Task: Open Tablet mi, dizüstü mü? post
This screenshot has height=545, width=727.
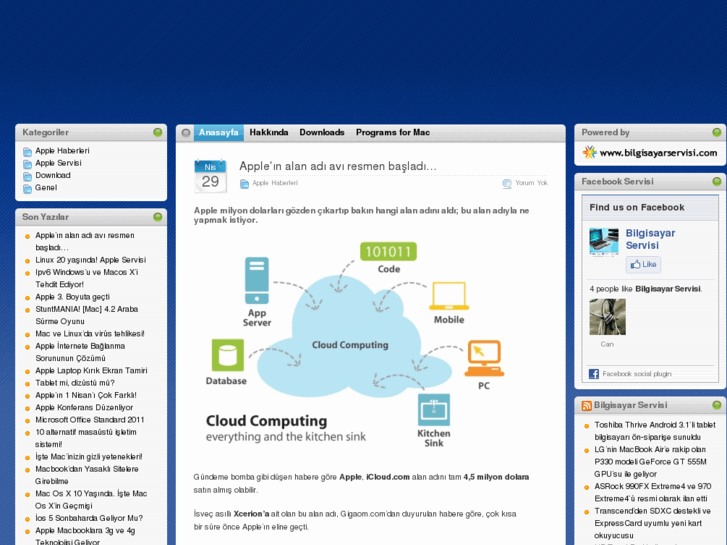Action: point(75,383)
